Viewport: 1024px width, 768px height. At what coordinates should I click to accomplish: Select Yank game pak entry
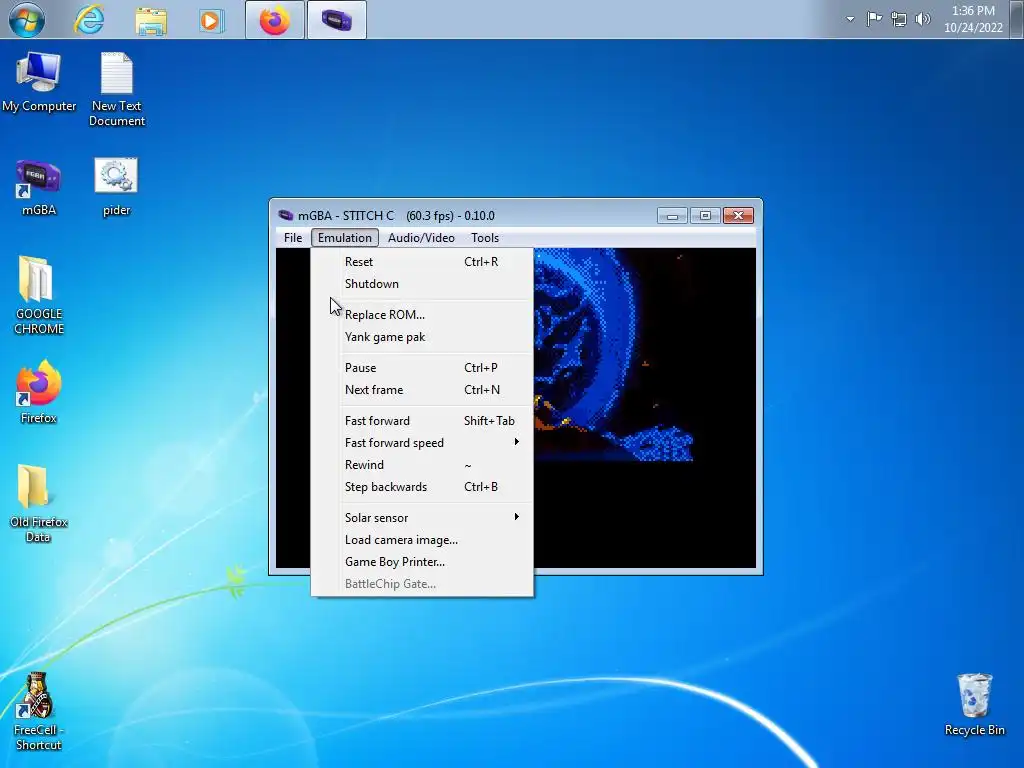[423, 337]
